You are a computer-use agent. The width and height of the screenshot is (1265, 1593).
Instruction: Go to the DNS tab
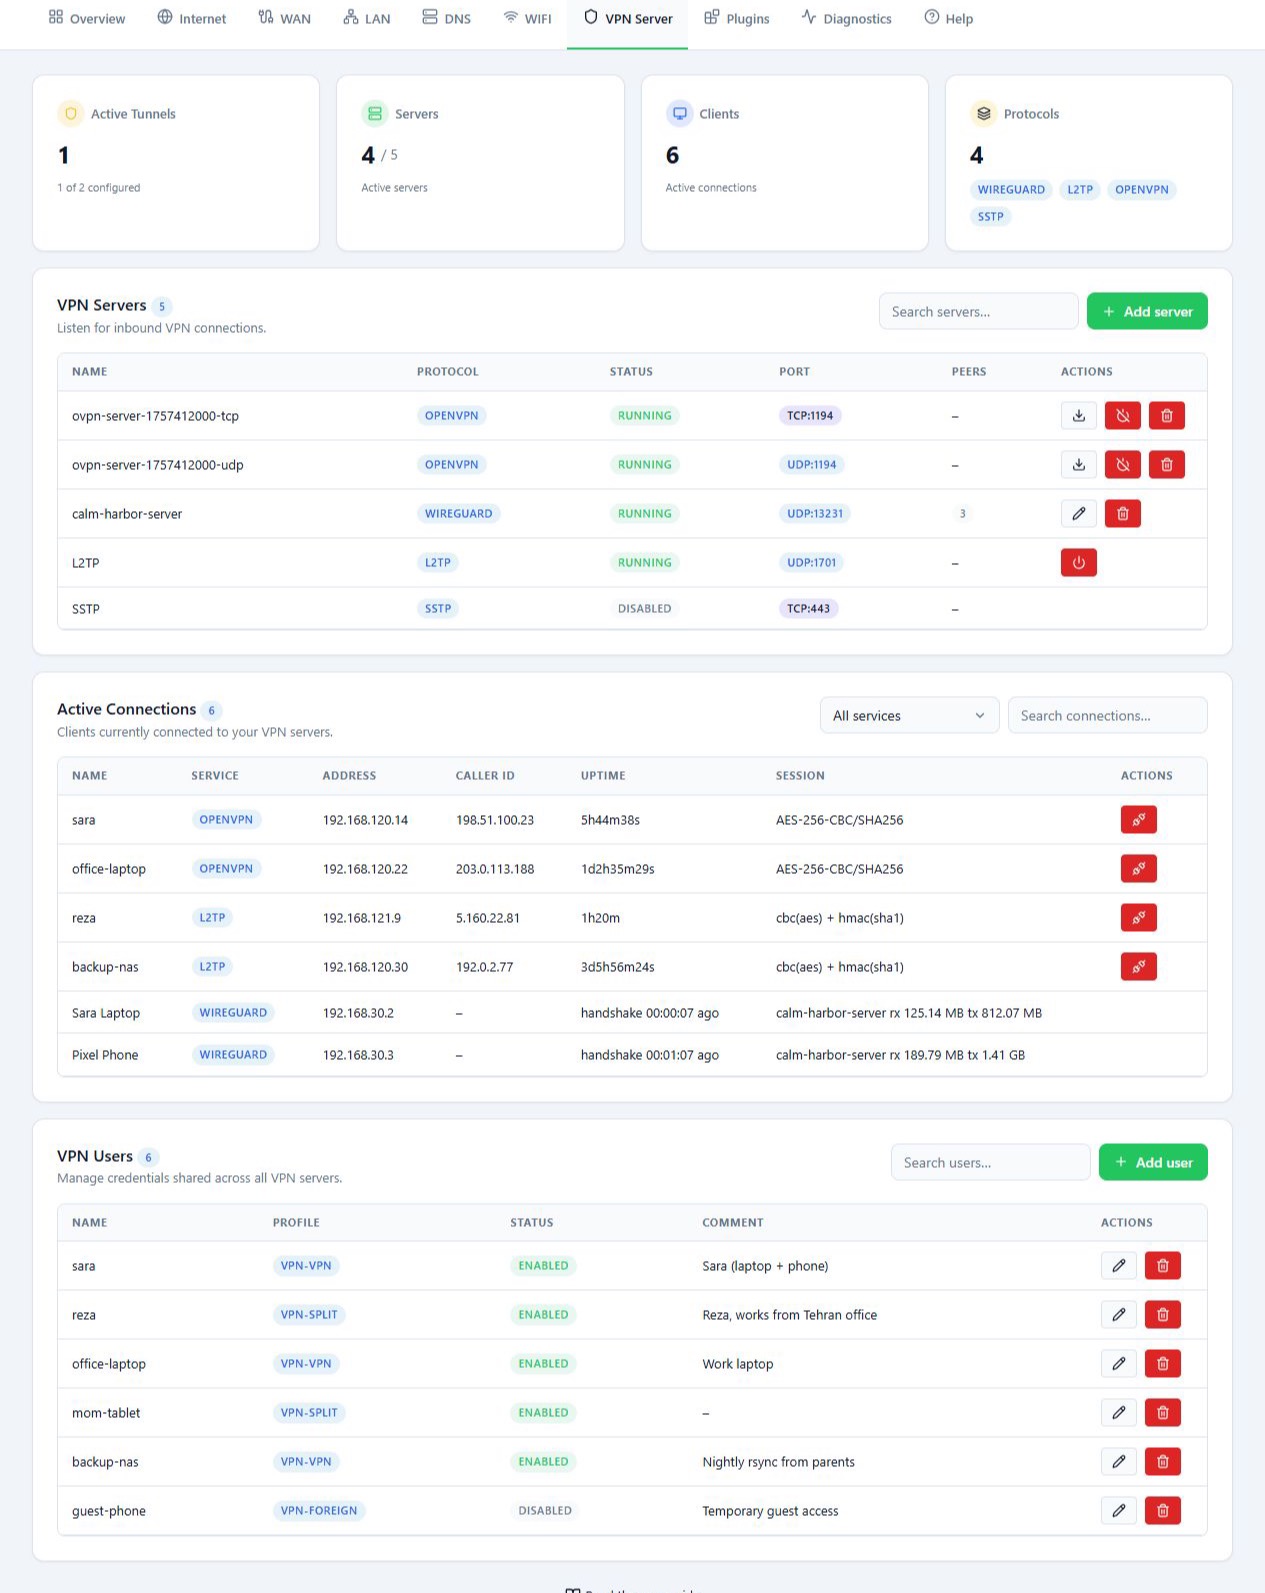(446, 18)
